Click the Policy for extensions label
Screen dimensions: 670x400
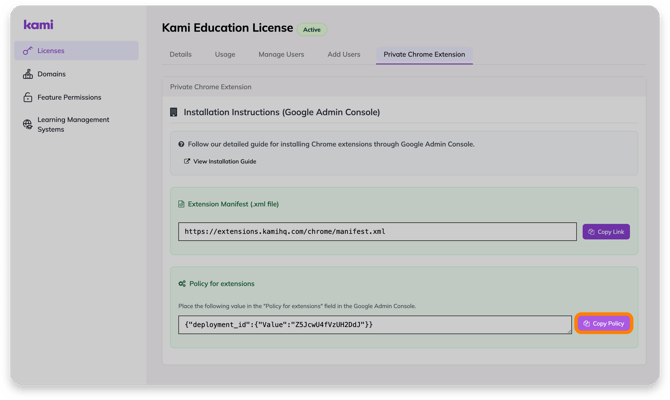222,284
